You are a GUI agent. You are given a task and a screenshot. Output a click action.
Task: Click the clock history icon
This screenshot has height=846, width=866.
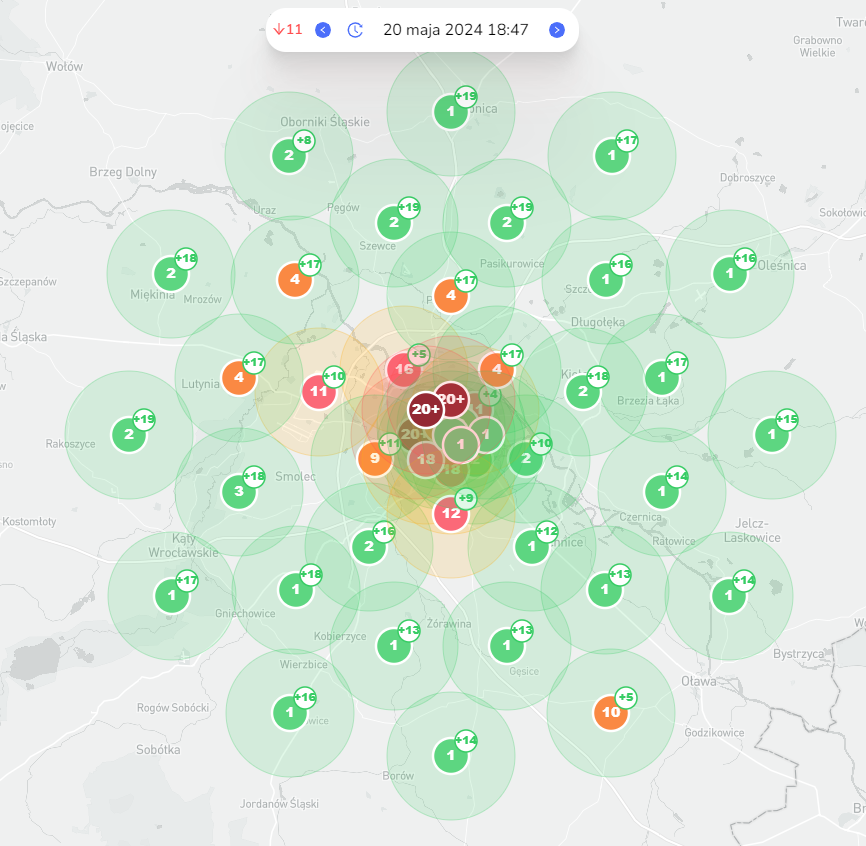(355, 30)
